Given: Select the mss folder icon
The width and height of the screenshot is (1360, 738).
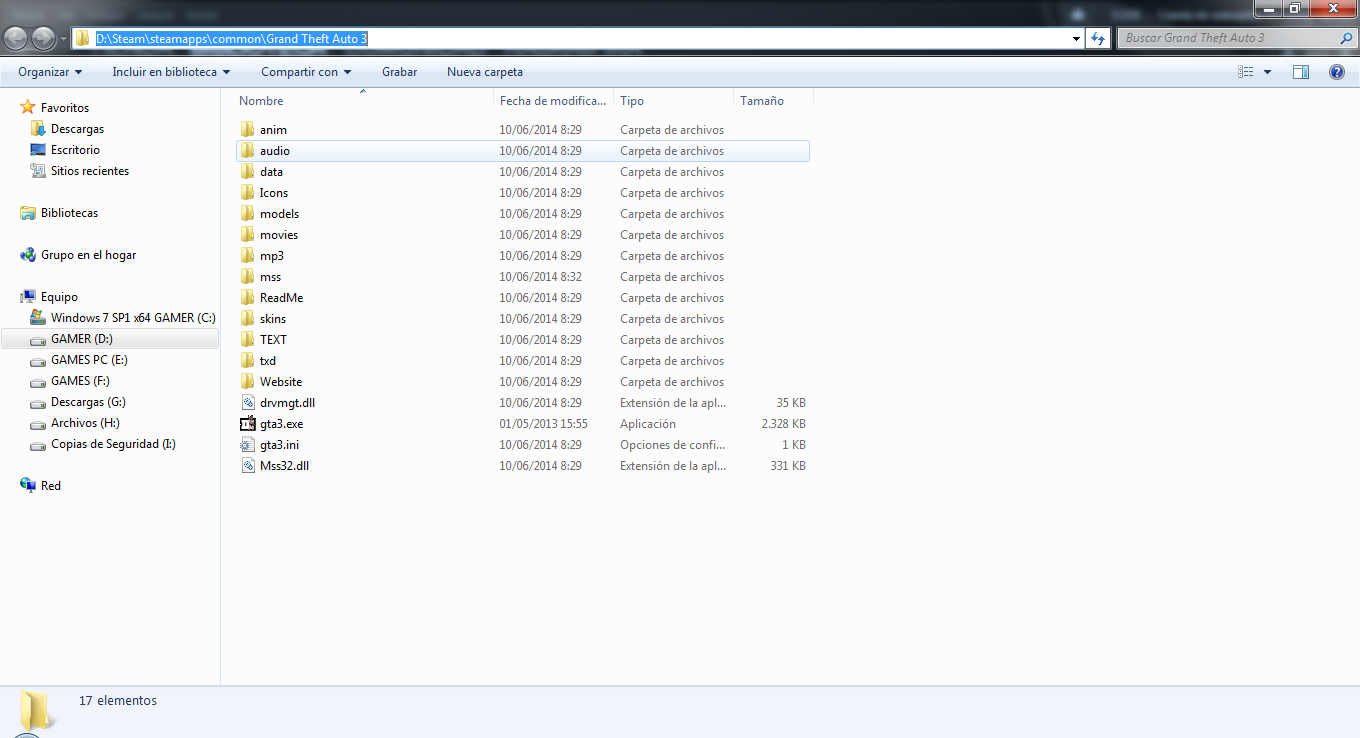Looking at the screenshot, I should 248,277.
